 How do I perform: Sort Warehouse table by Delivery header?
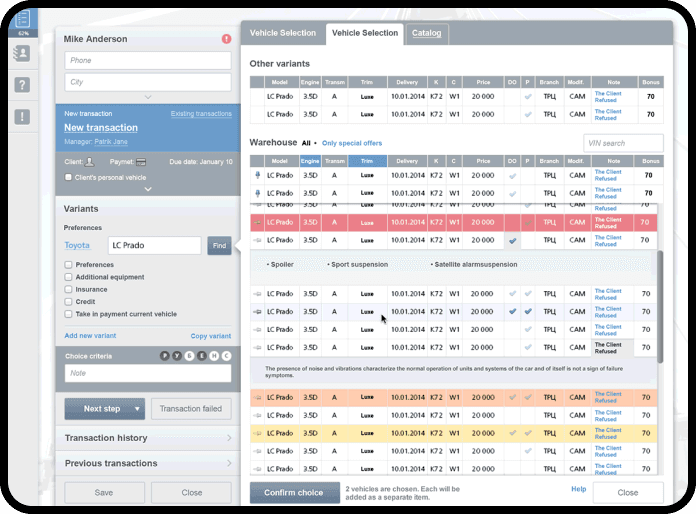pyautogui.click(x=407, y=161)
